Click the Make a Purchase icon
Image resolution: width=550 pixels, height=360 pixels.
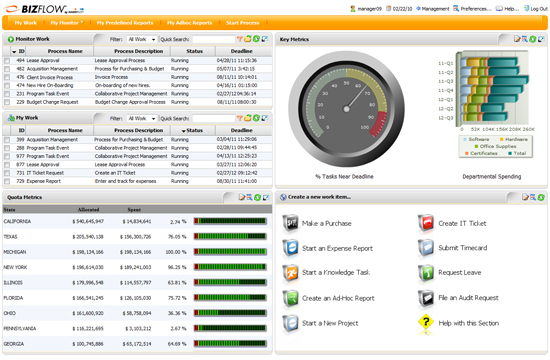(x=290, y=223)
